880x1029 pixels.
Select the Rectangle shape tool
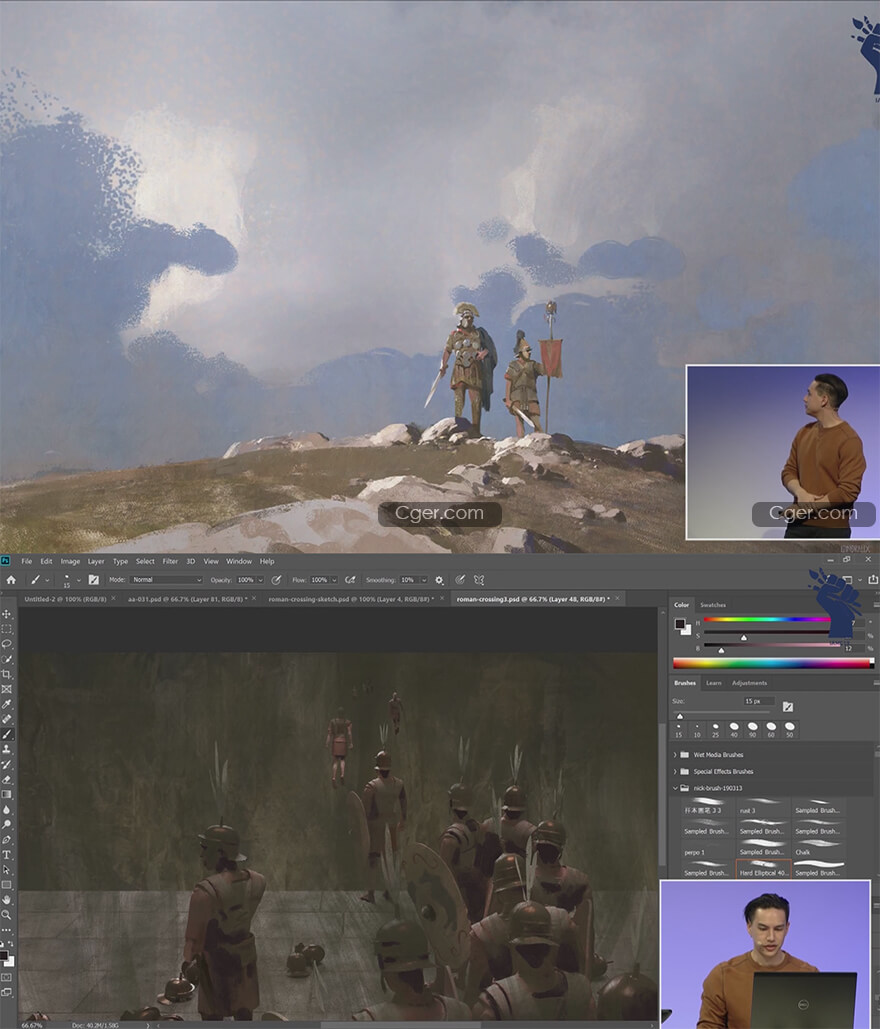(7, 885)
